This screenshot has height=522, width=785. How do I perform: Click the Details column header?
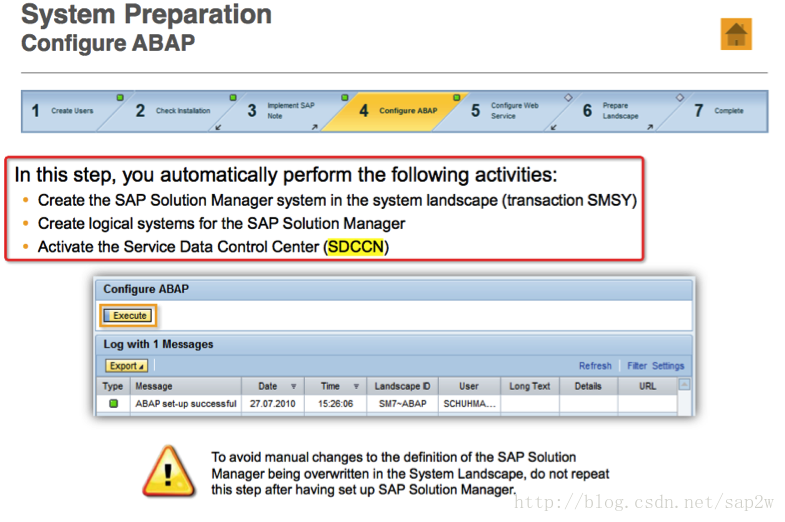[x=588, y=386]
